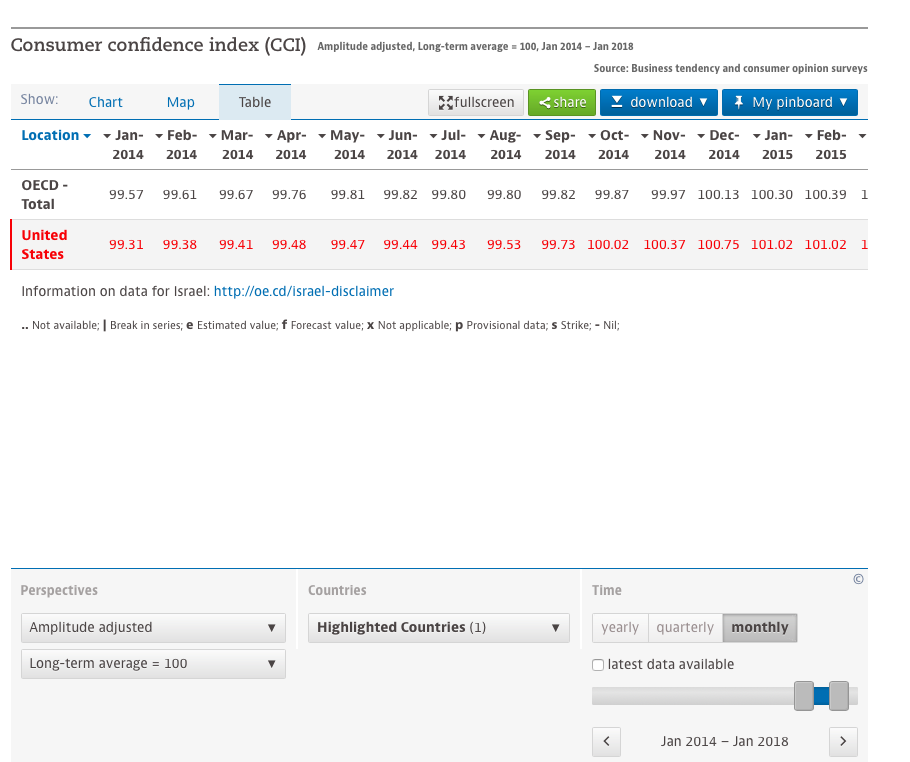Click the My pinboard button
Screen dimensions: 910x762
click(790, 102)
